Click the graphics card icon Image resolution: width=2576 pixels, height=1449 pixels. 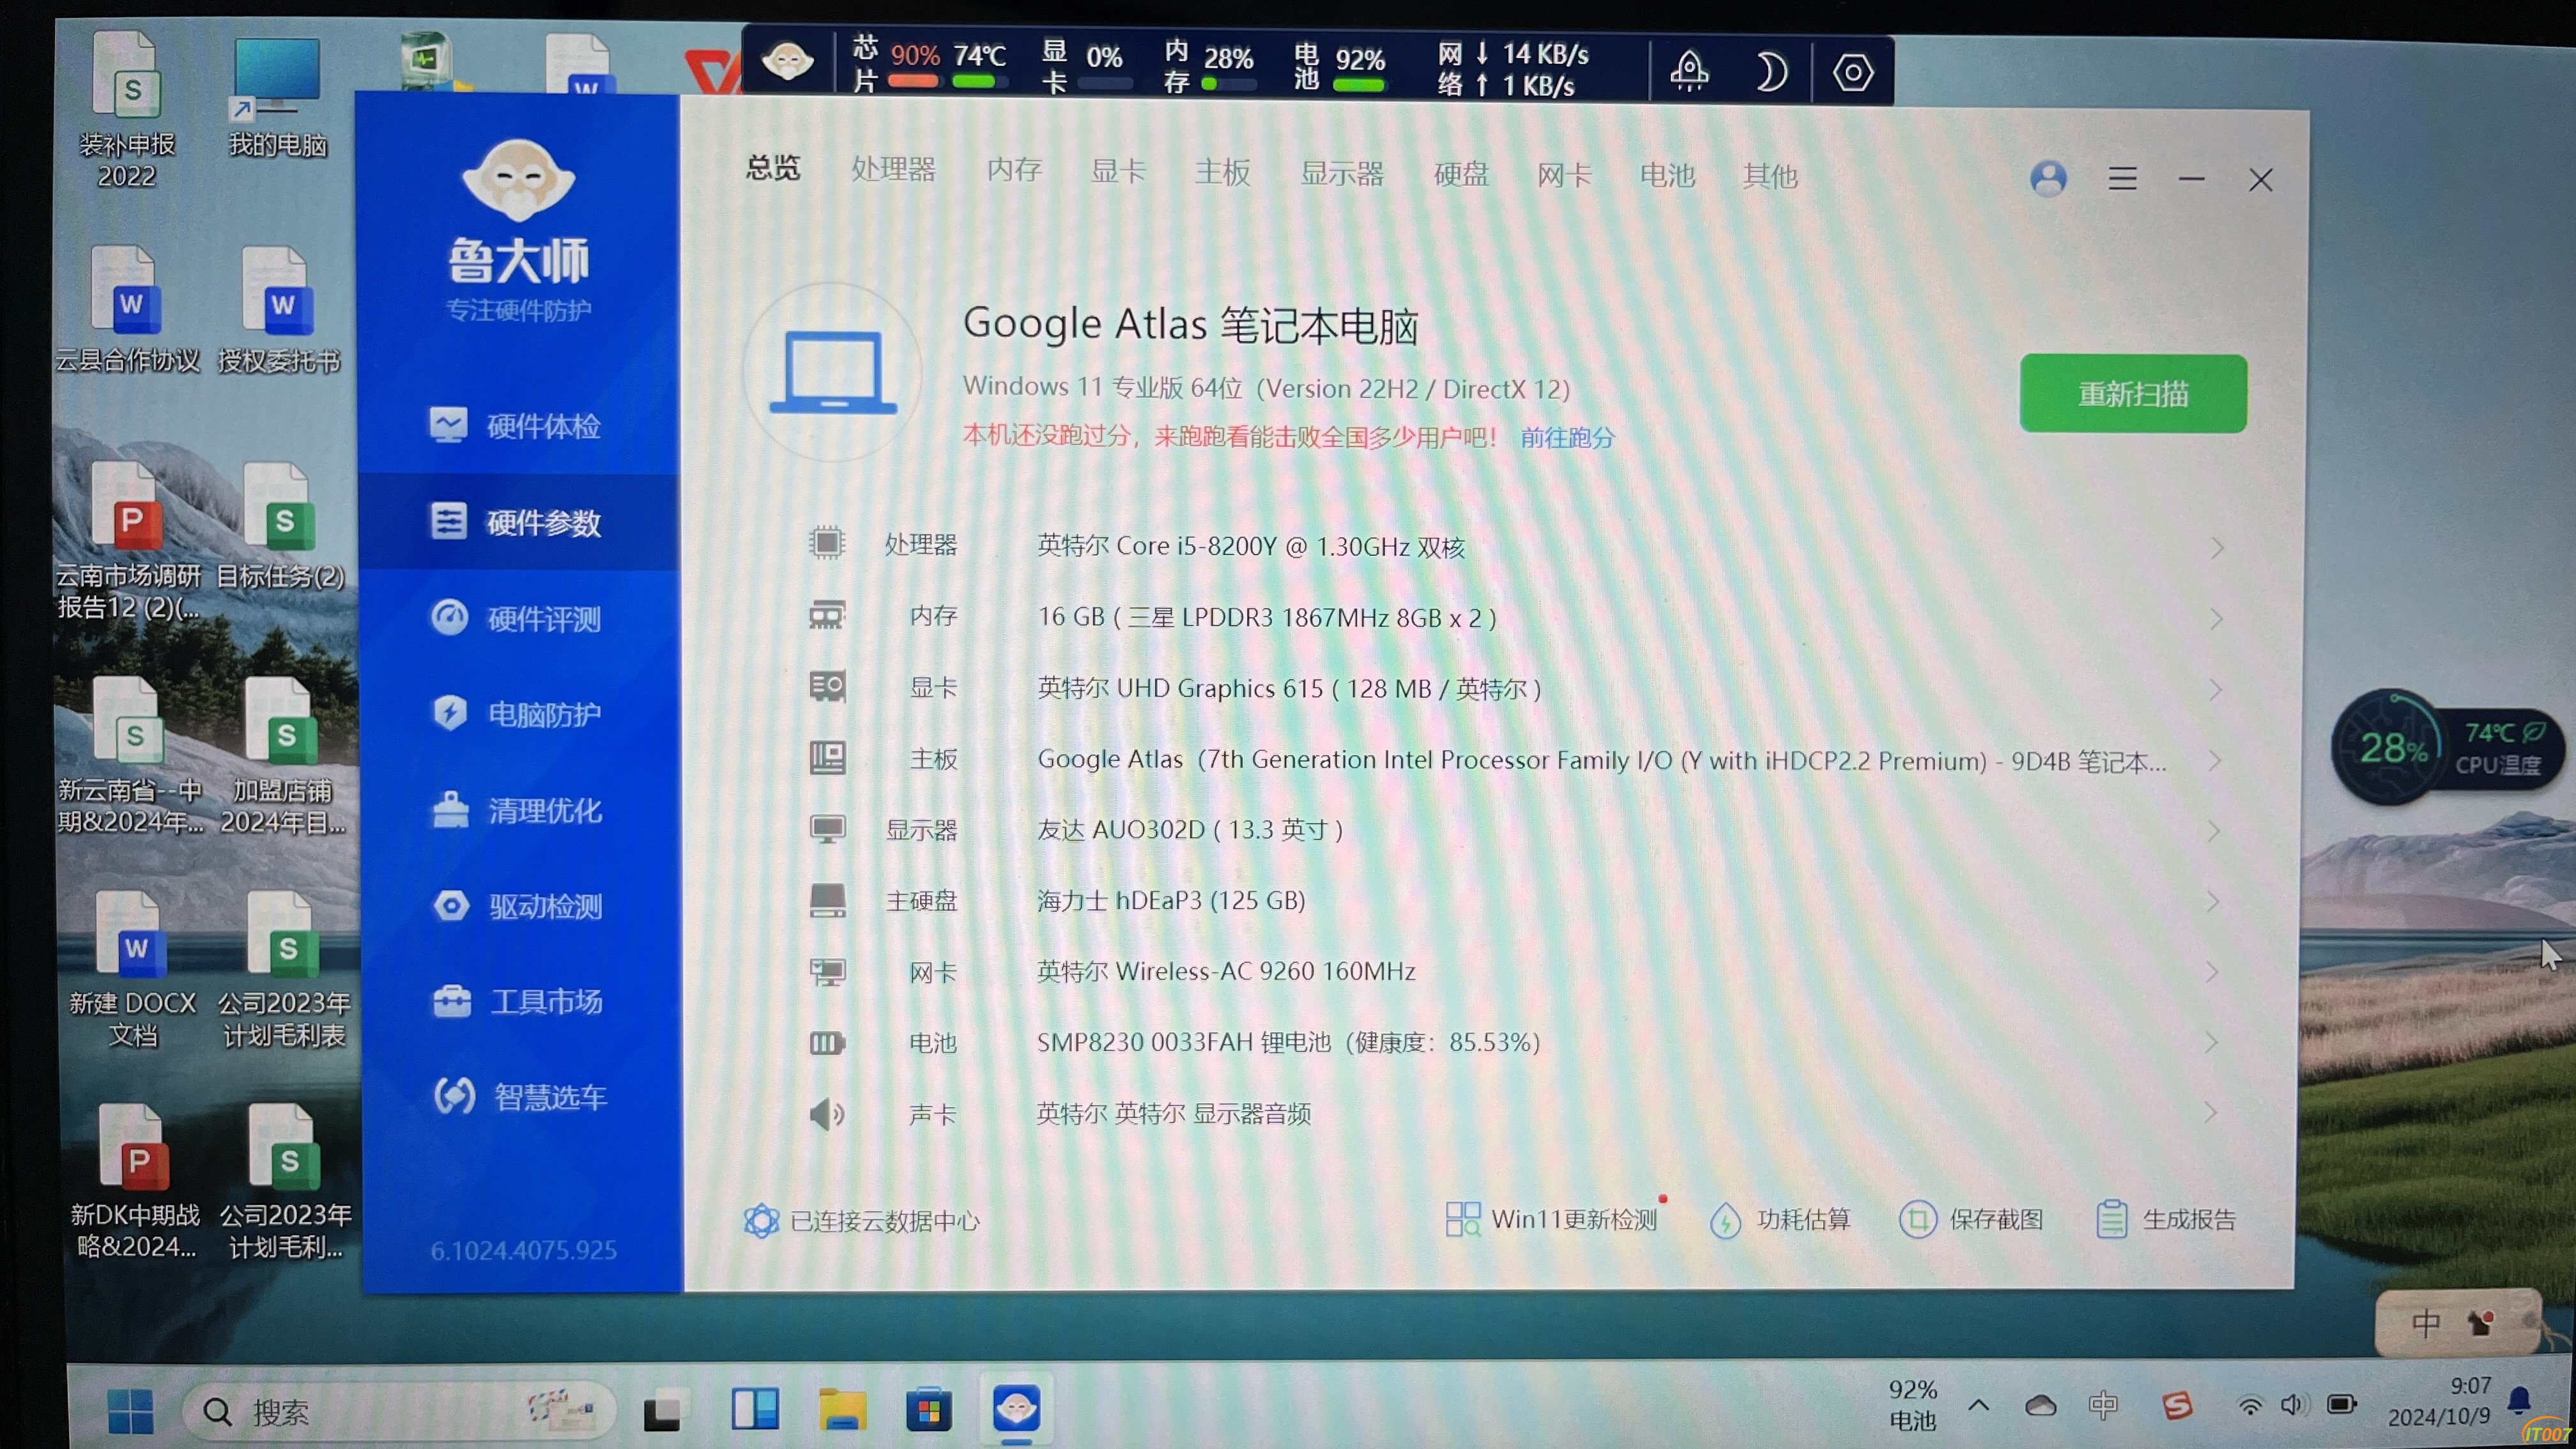tap(827, 686)
